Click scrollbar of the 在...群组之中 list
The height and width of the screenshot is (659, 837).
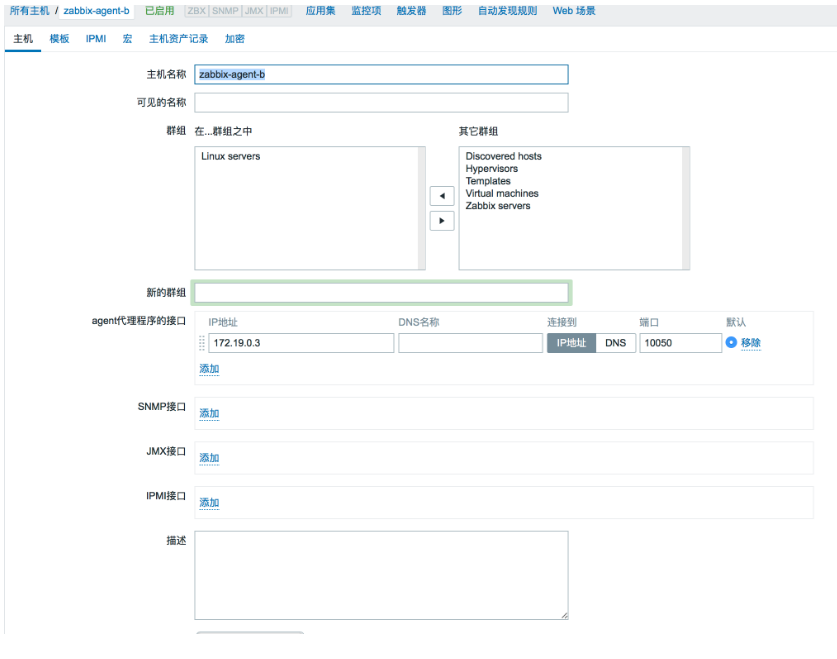coord(422,208)
